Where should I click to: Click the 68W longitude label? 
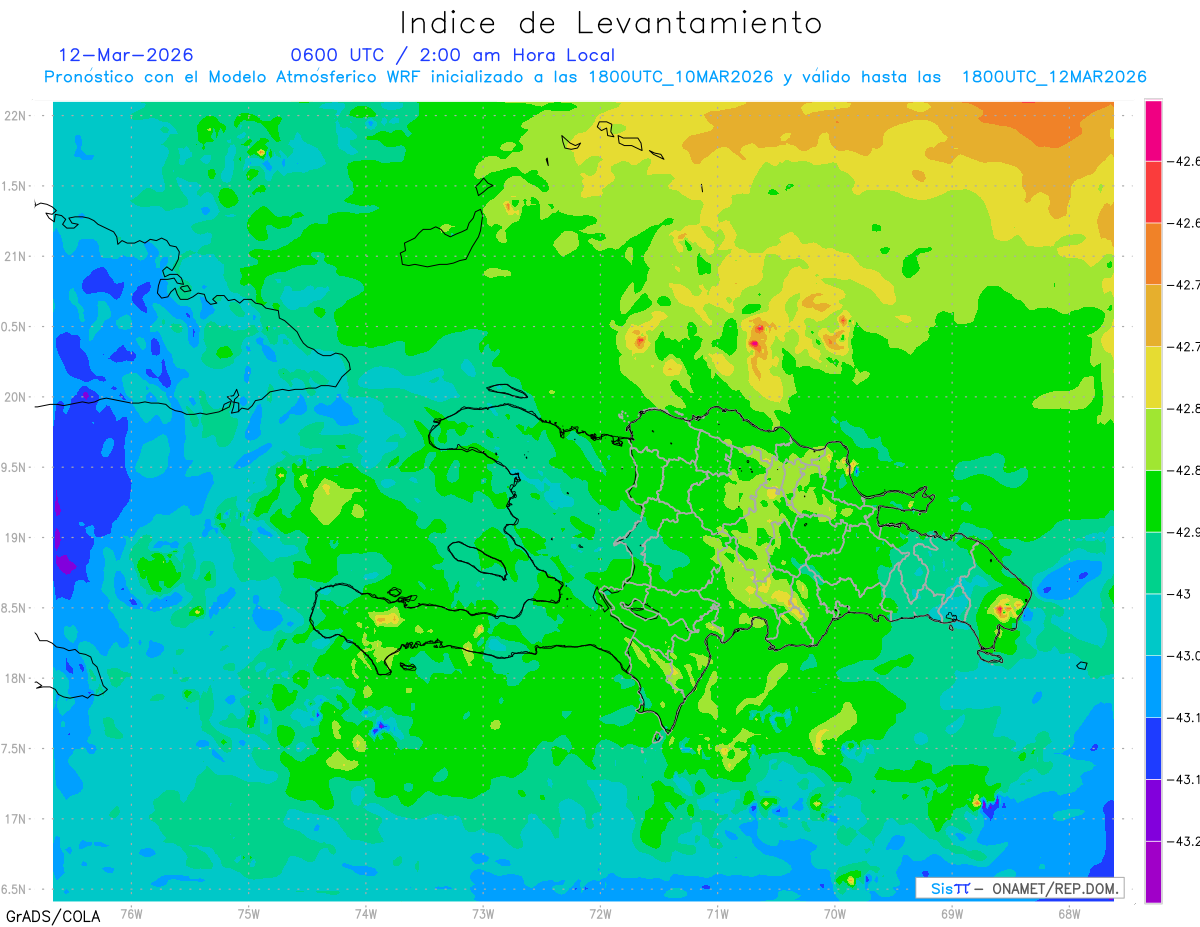click(1068, 912)
